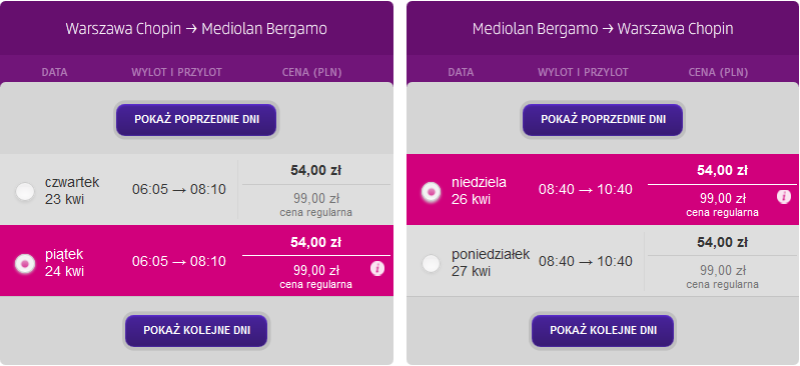Click Mediolan Bergamo → Warszawa Chopin header
800x366 pixels.
tap(603, 29)
